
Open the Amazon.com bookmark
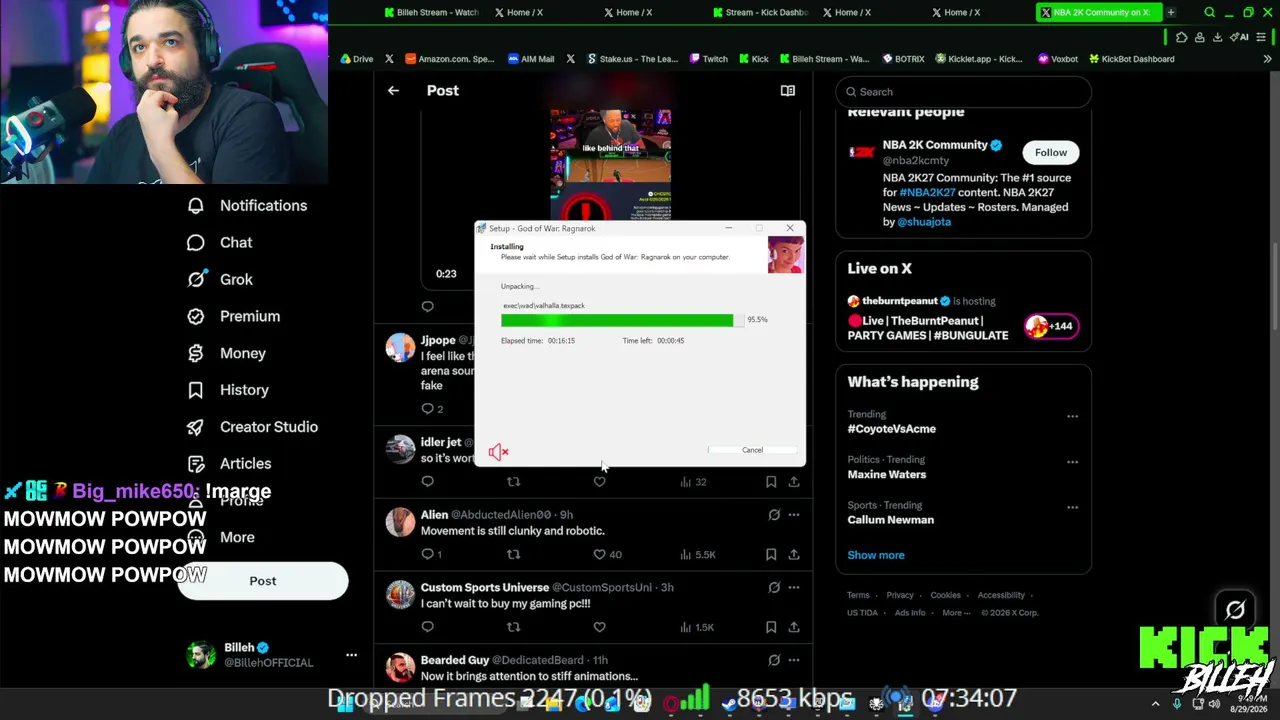449,59
